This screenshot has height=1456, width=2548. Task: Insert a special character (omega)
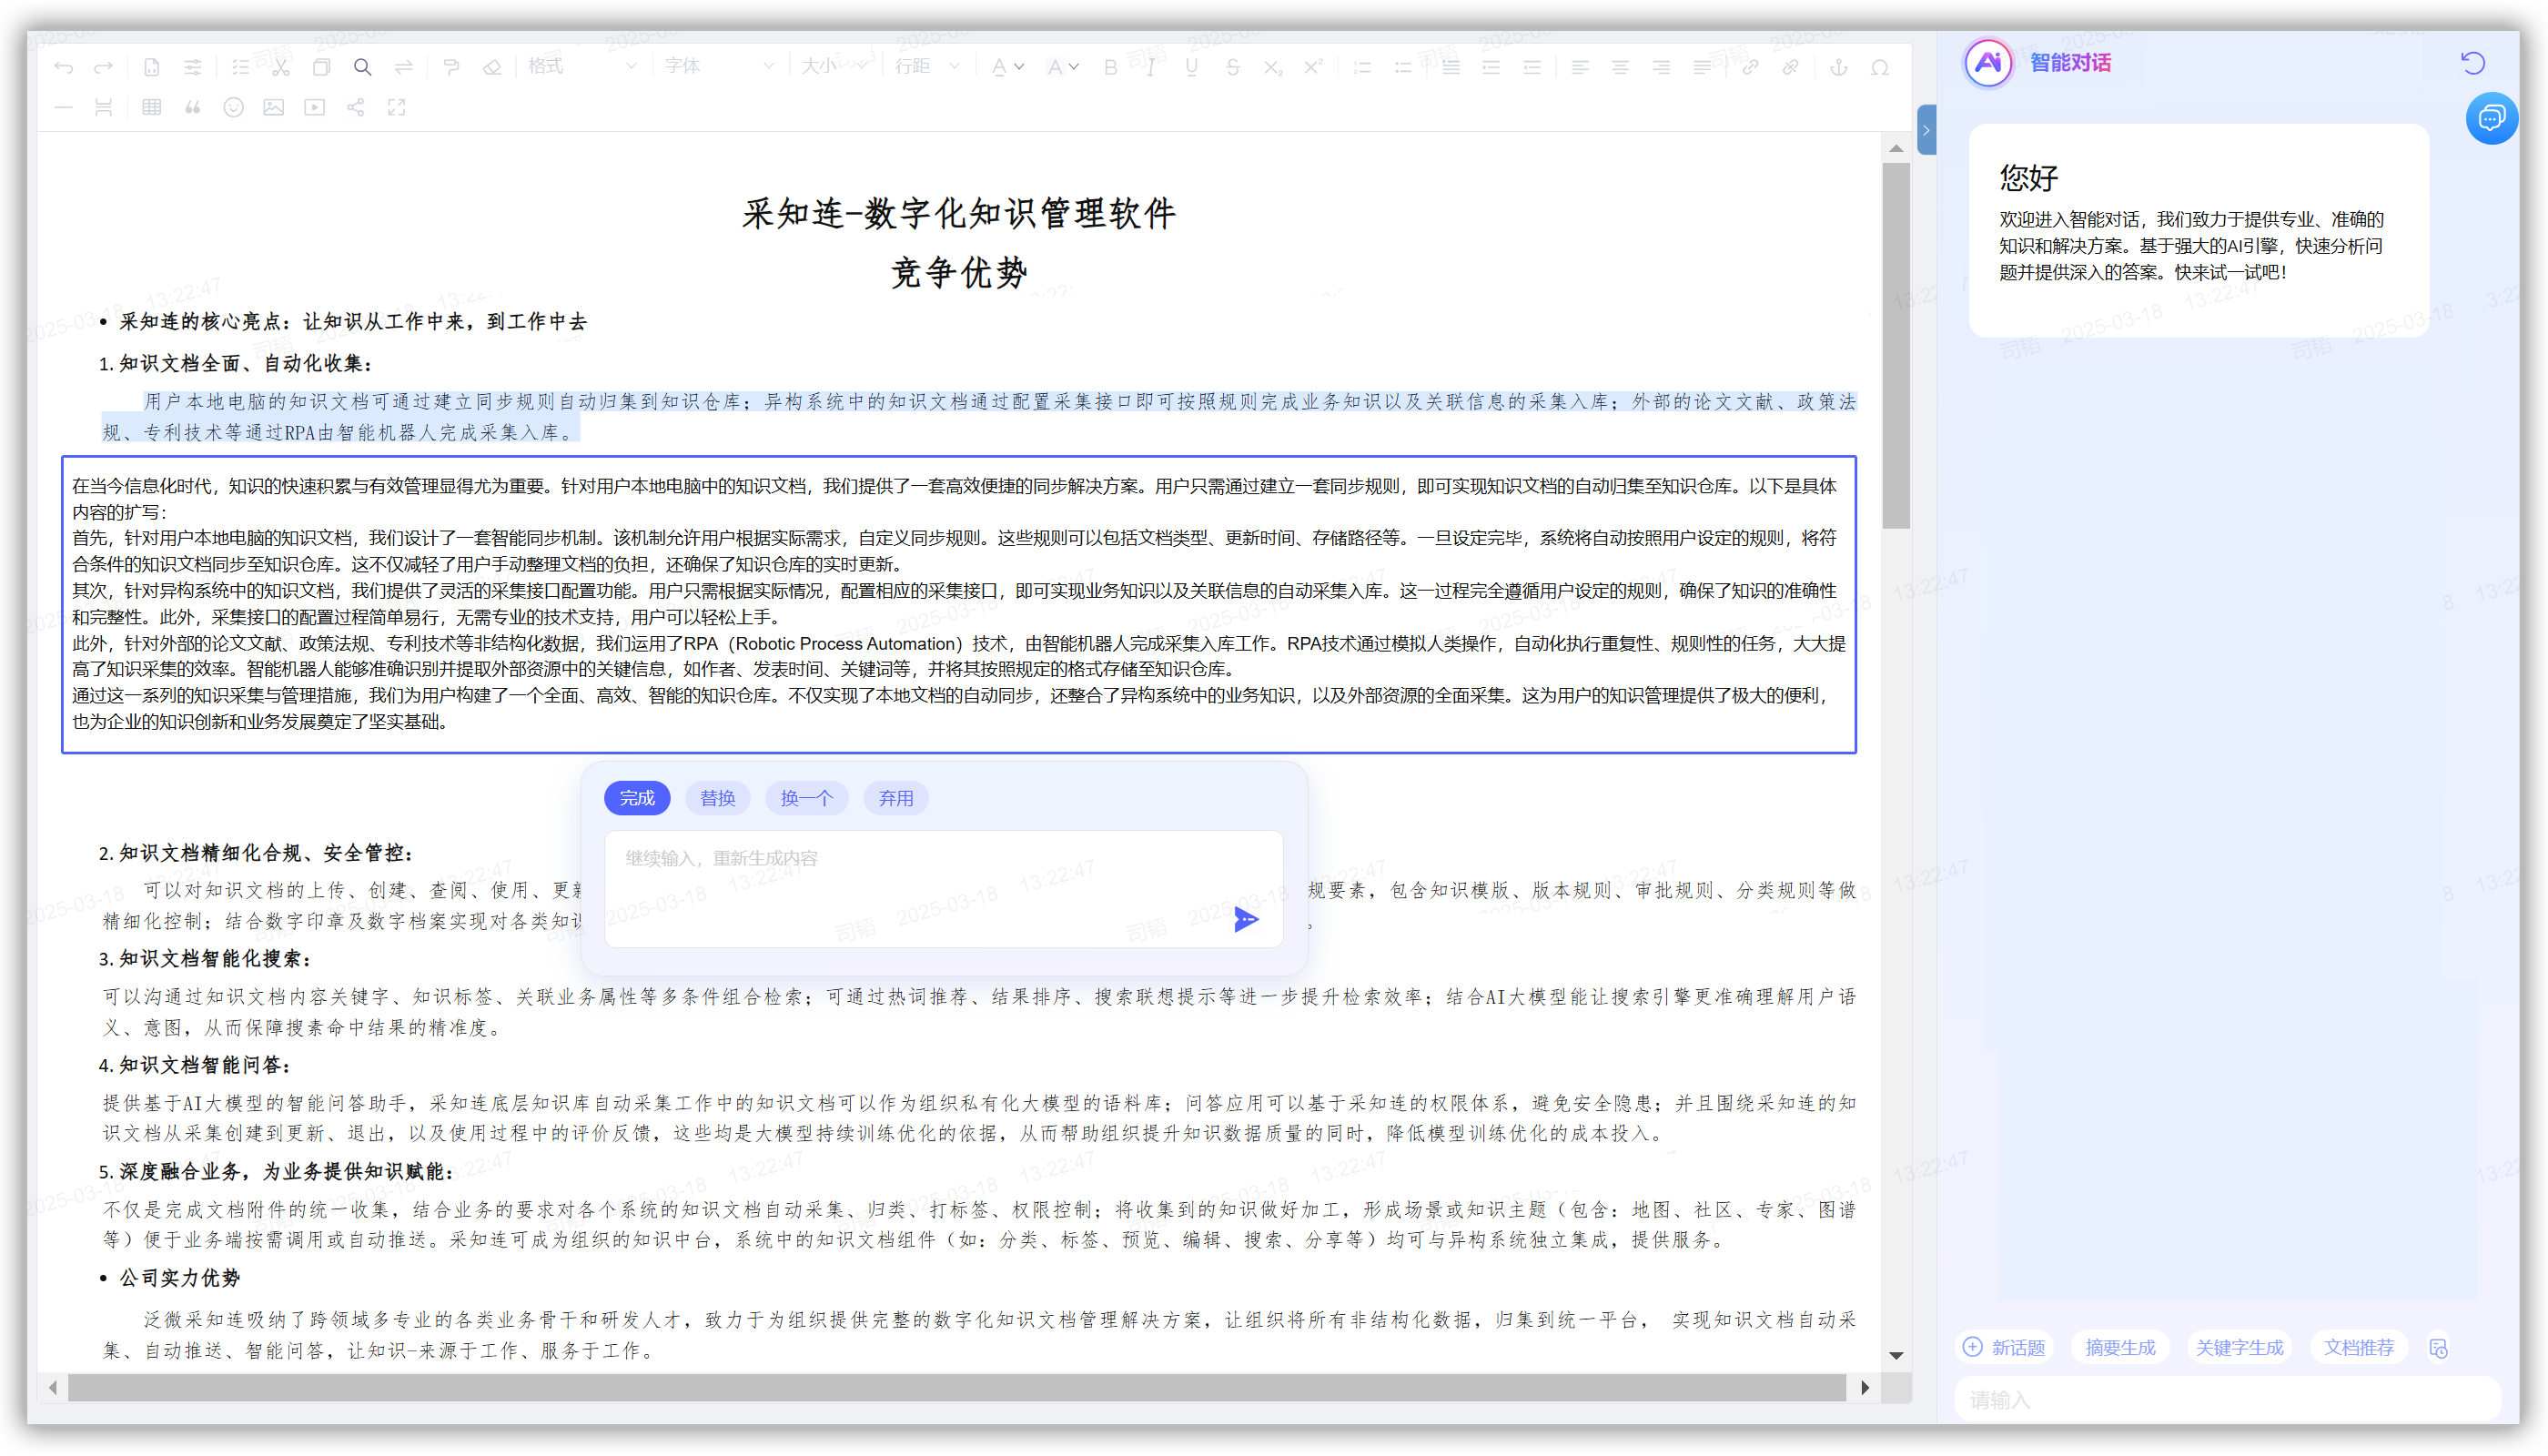click(x=1880, y=67)
